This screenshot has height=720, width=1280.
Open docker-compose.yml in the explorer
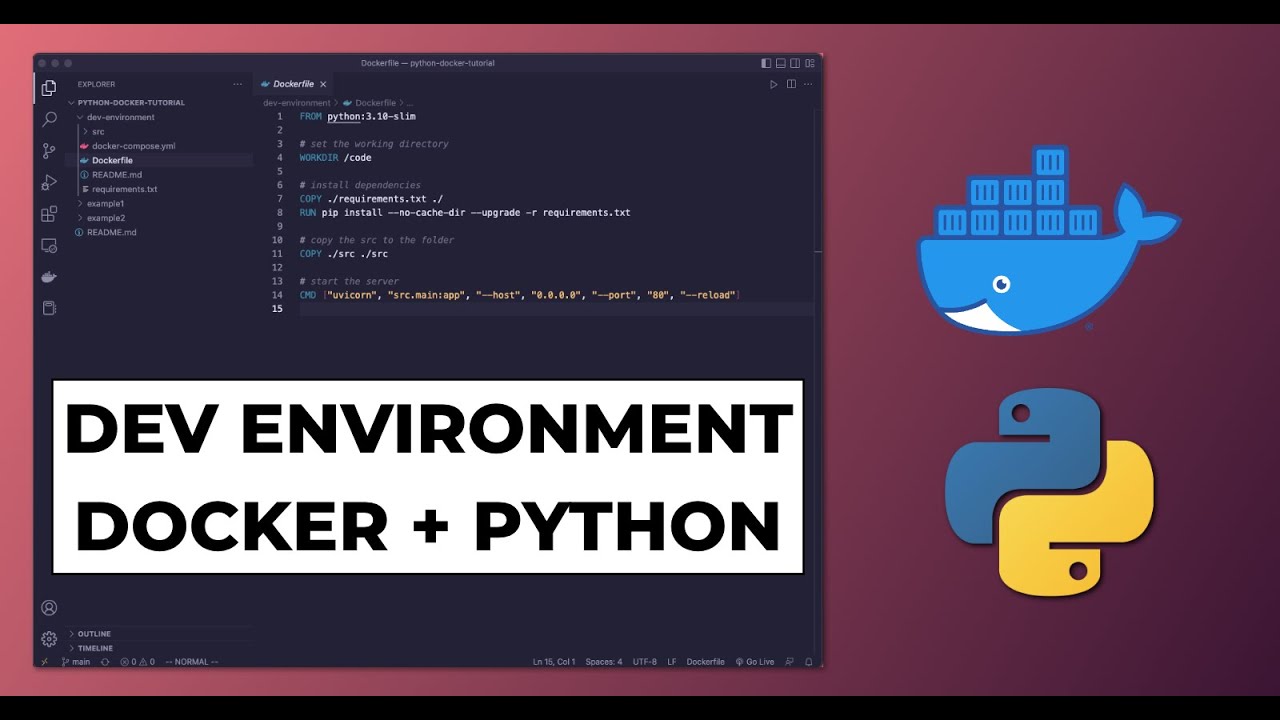[x=133, y=146]
